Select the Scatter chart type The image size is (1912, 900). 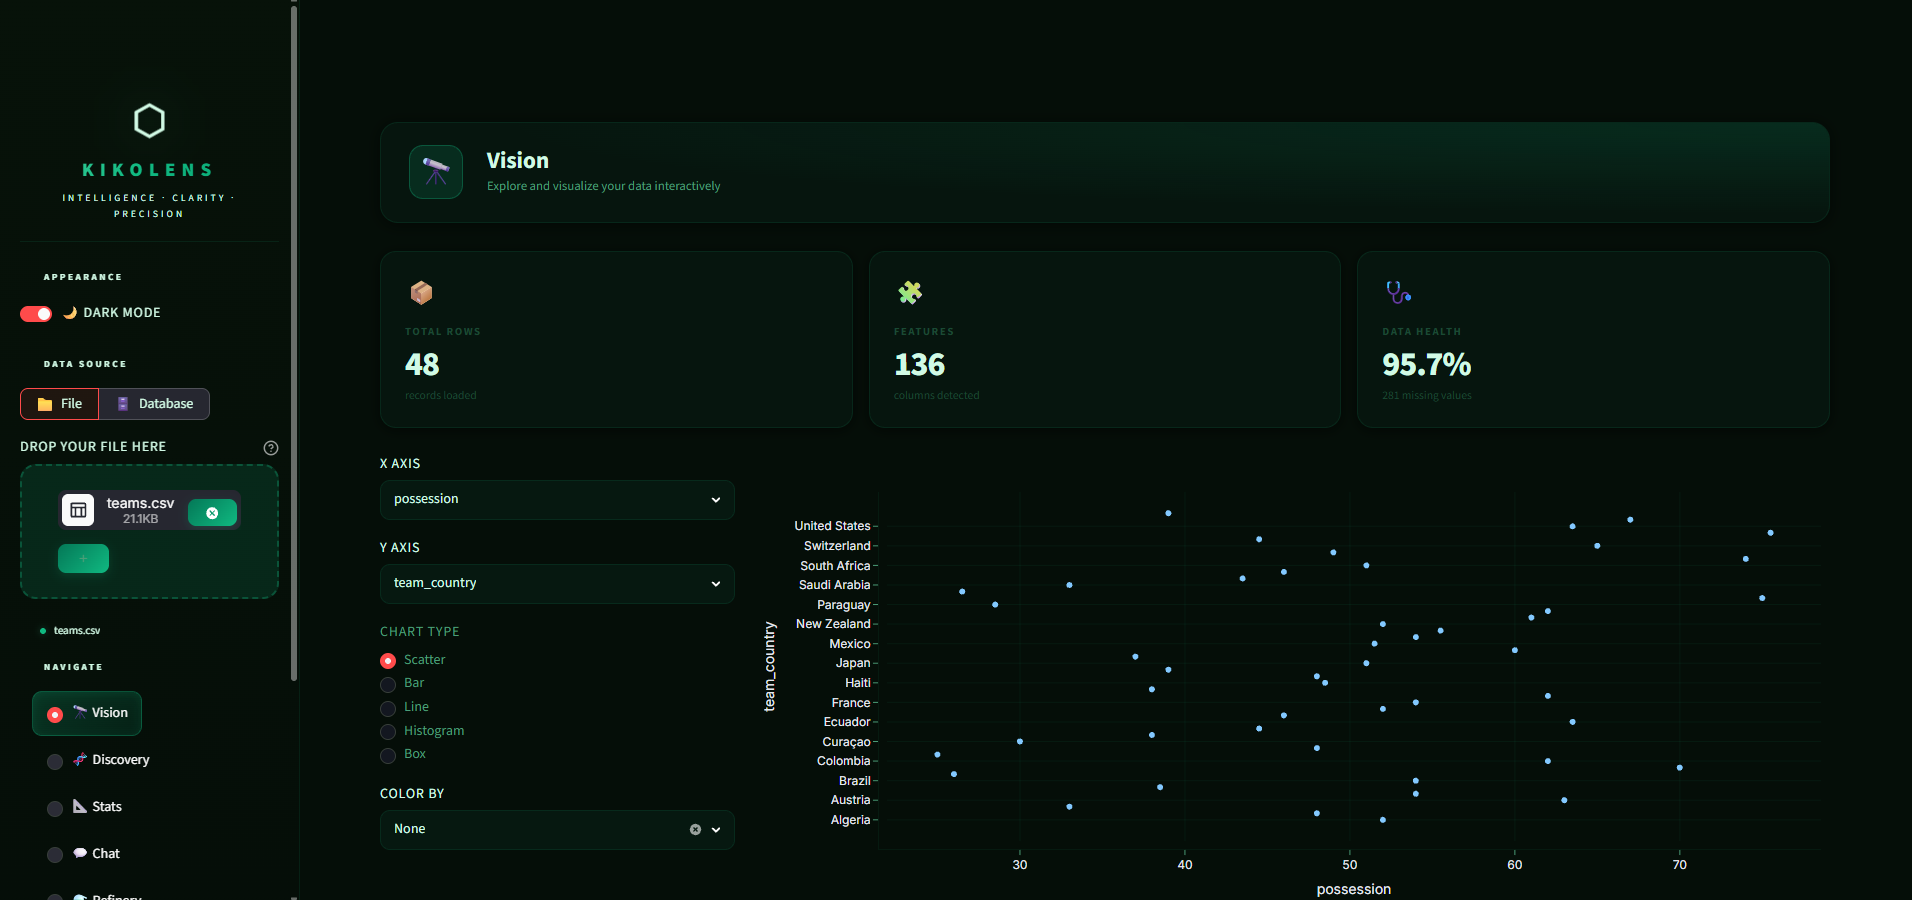coord(413,660)
